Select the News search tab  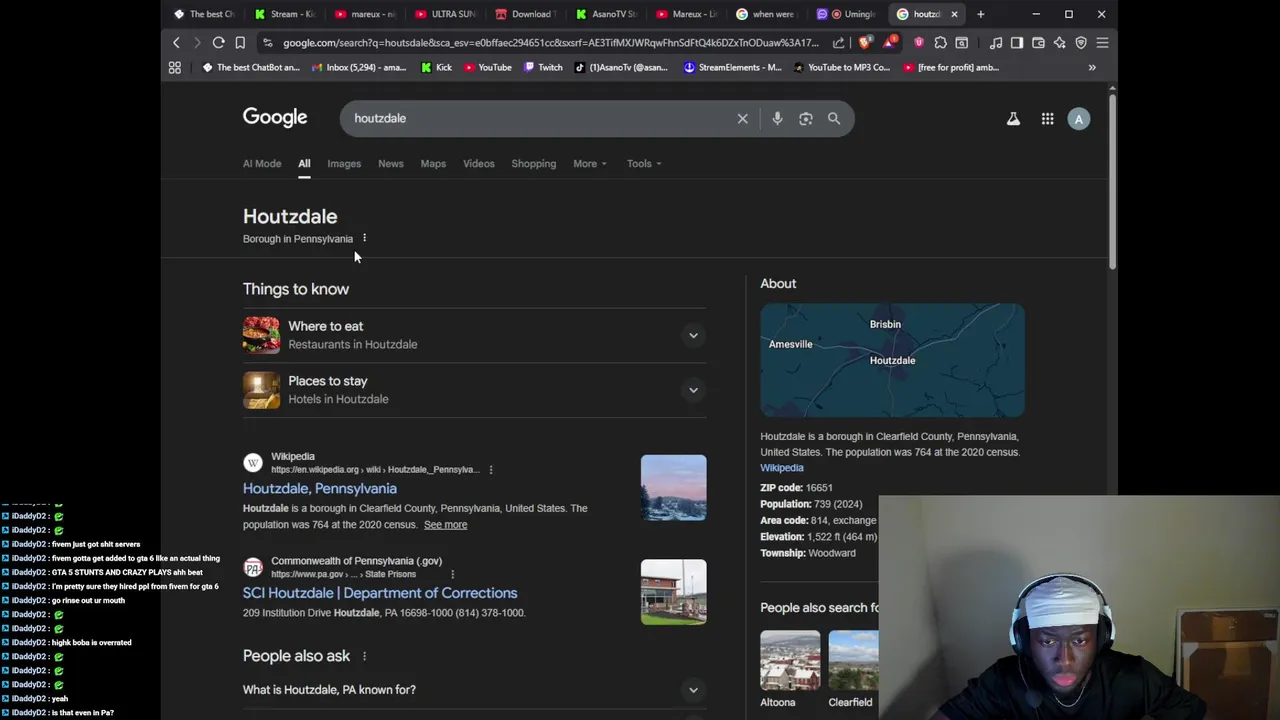(x=391, y=164)
